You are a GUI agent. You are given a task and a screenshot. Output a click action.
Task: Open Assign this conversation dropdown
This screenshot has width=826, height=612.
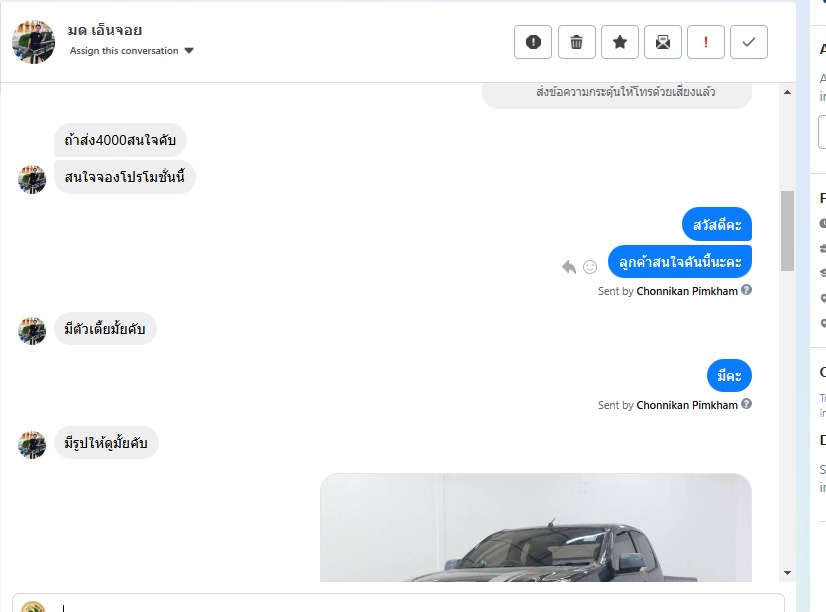pyautogui.click(x=132, y=51)
